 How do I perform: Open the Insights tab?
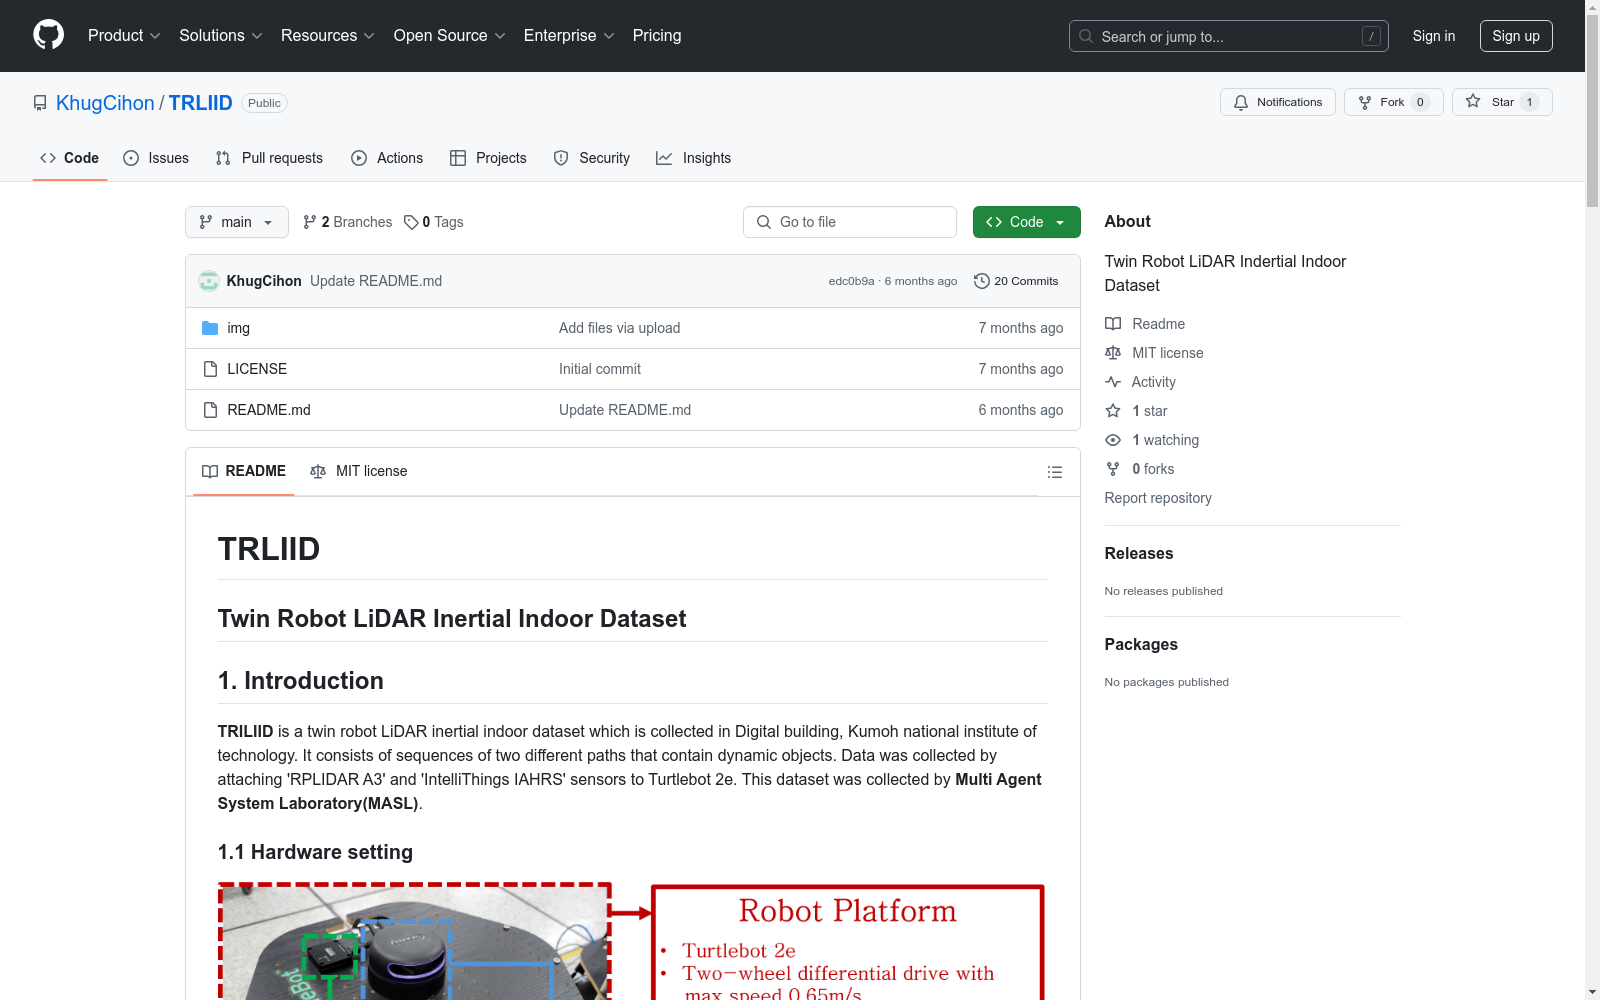pos(693,158)
